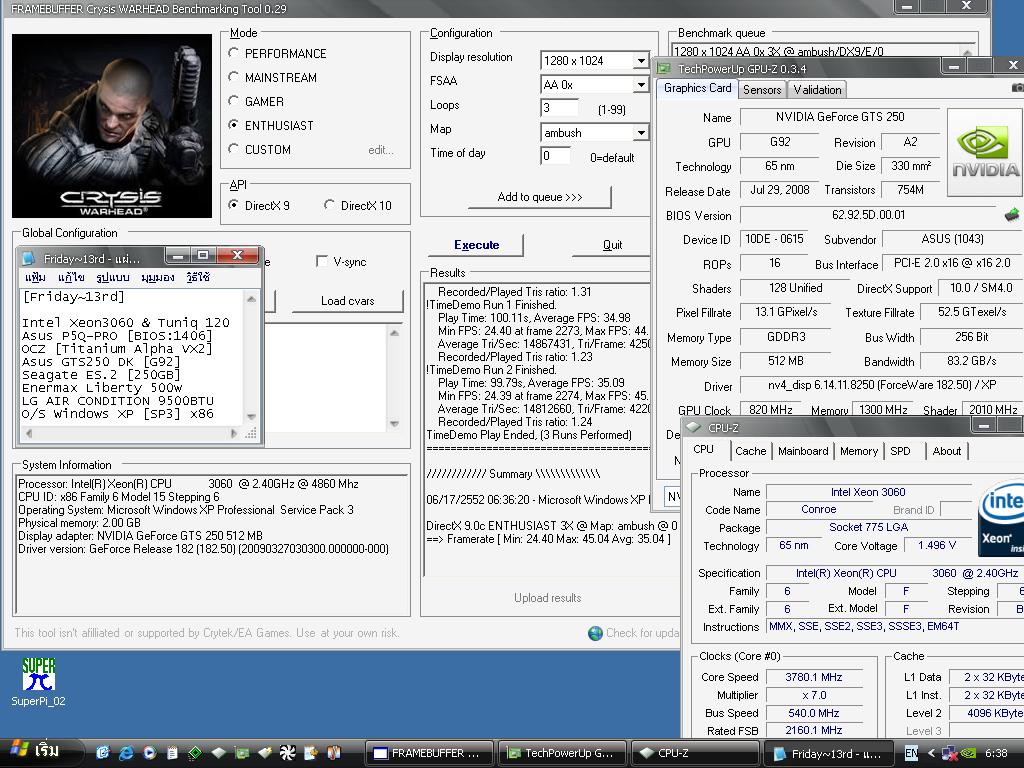
Task: Click the Loops number input field
Action: [x=559, y=108]
